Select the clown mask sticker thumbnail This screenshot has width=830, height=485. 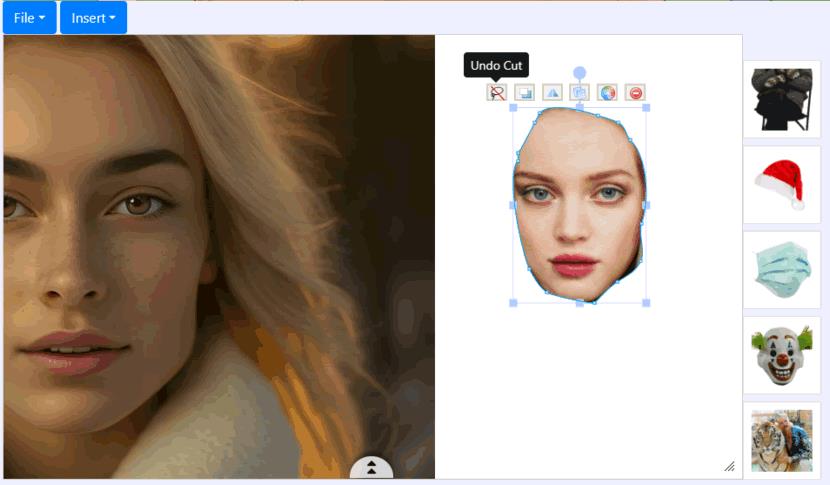click(x=782, y=355)
